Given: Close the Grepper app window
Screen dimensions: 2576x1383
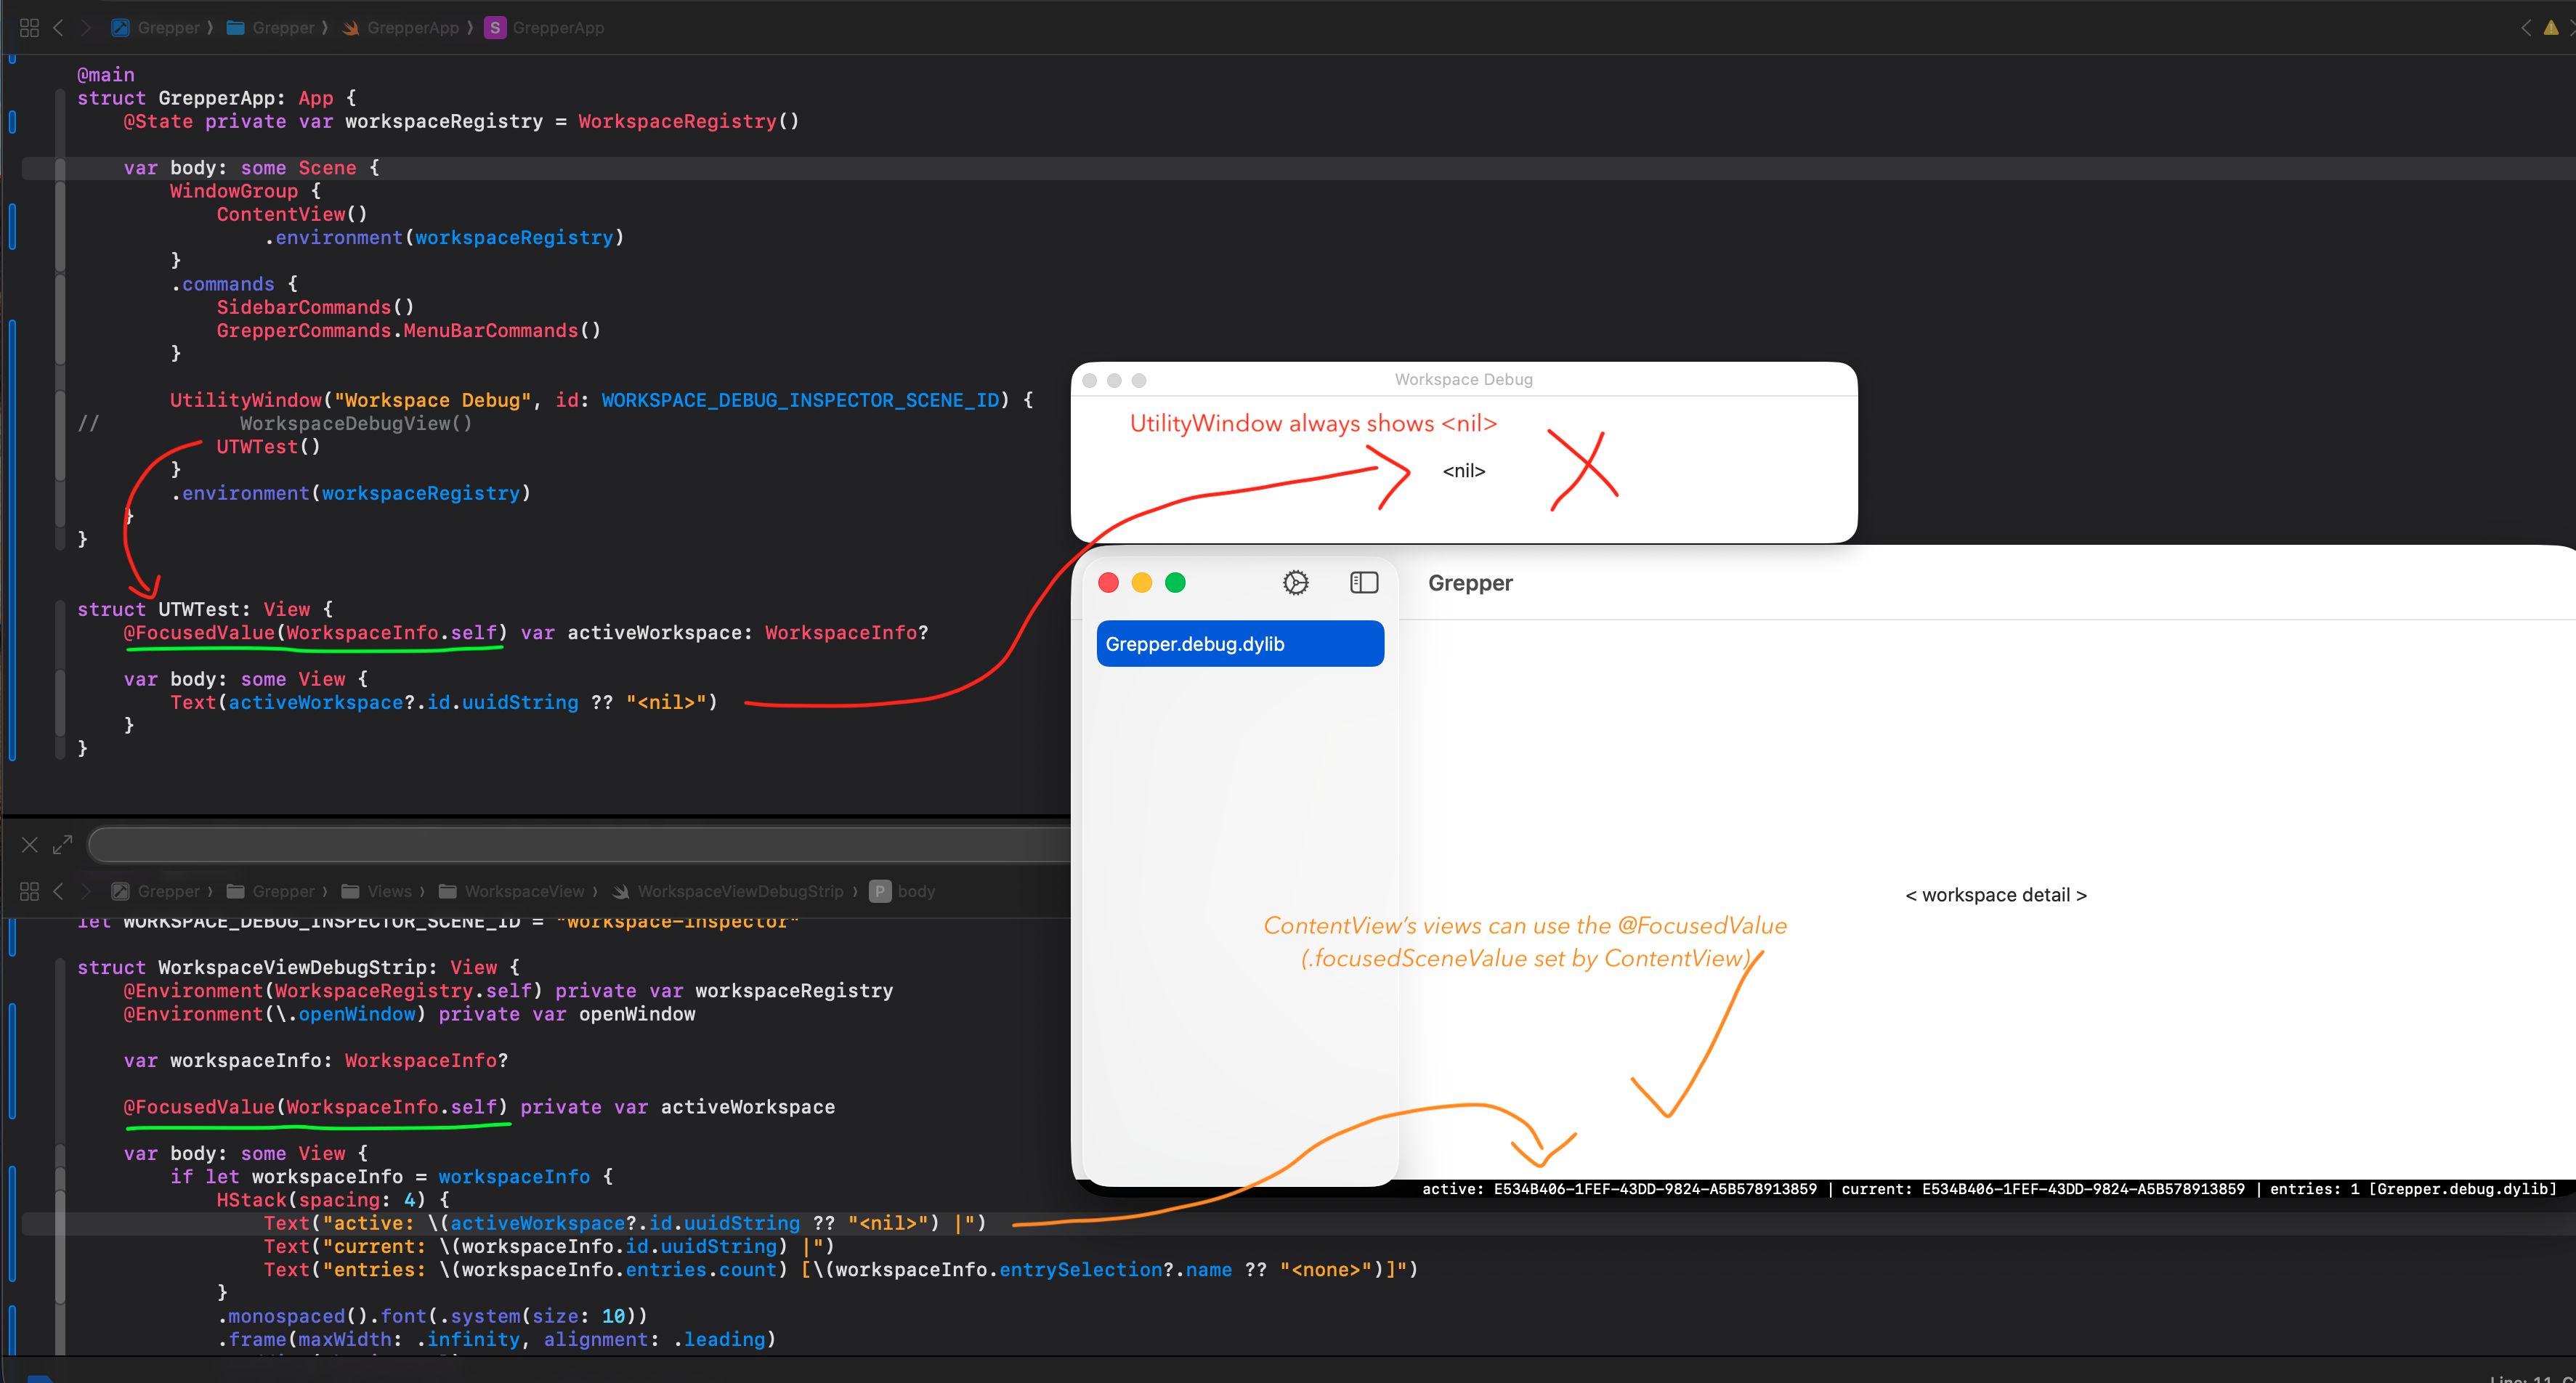Looking at the screenshot, I should [1108, 583].
